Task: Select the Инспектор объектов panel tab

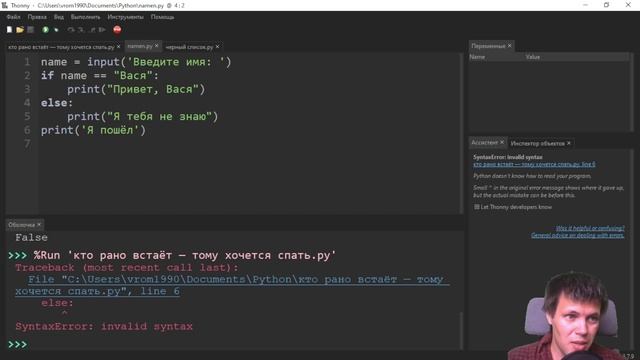Action: click(537, 143)
